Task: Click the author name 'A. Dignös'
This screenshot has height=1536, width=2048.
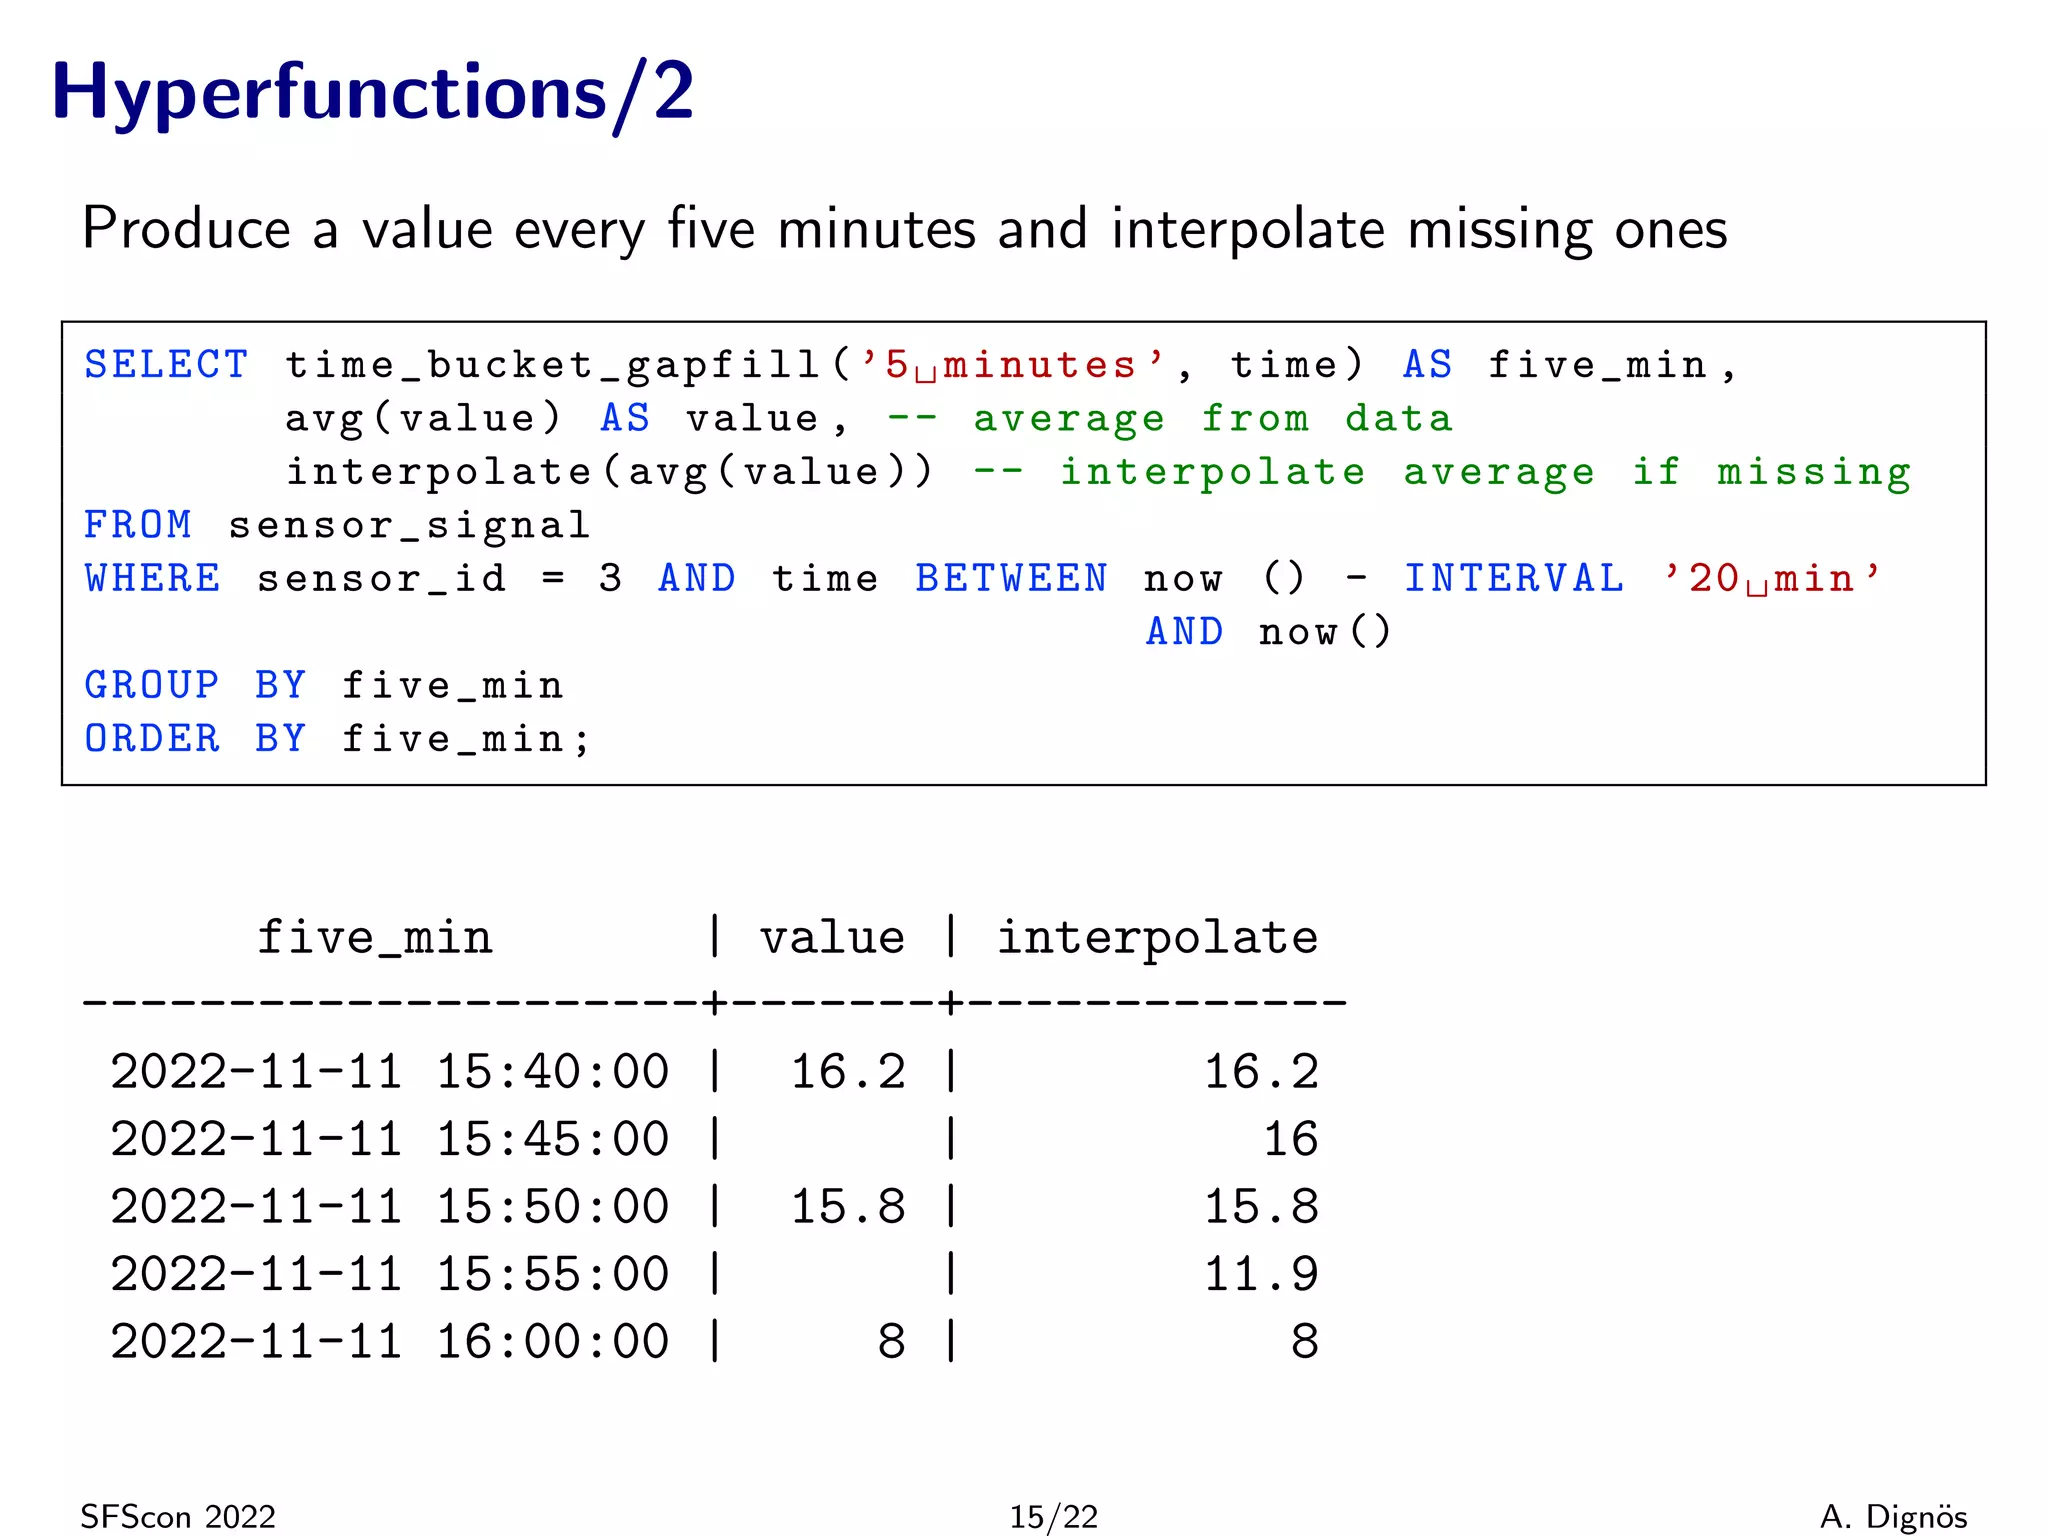Action: [1894, 1516]
